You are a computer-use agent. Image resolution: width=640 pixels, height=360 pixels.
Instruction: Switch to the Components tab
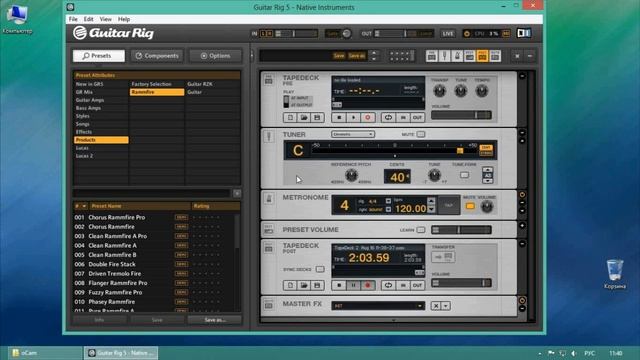pos(157,56)
